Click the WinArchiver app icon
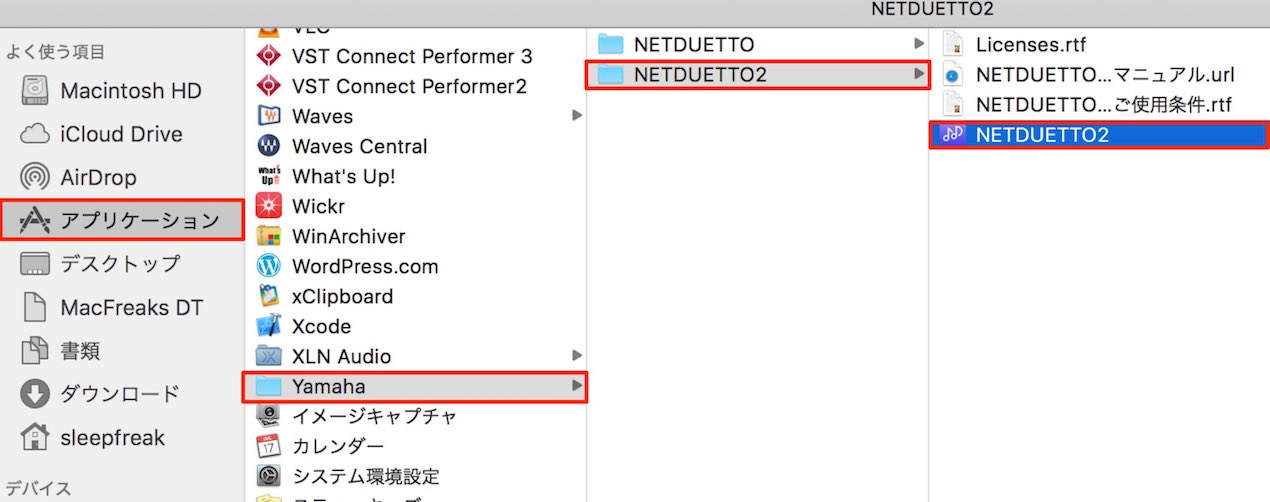This screenshot has width=1270, height=502. pos(268,236)
